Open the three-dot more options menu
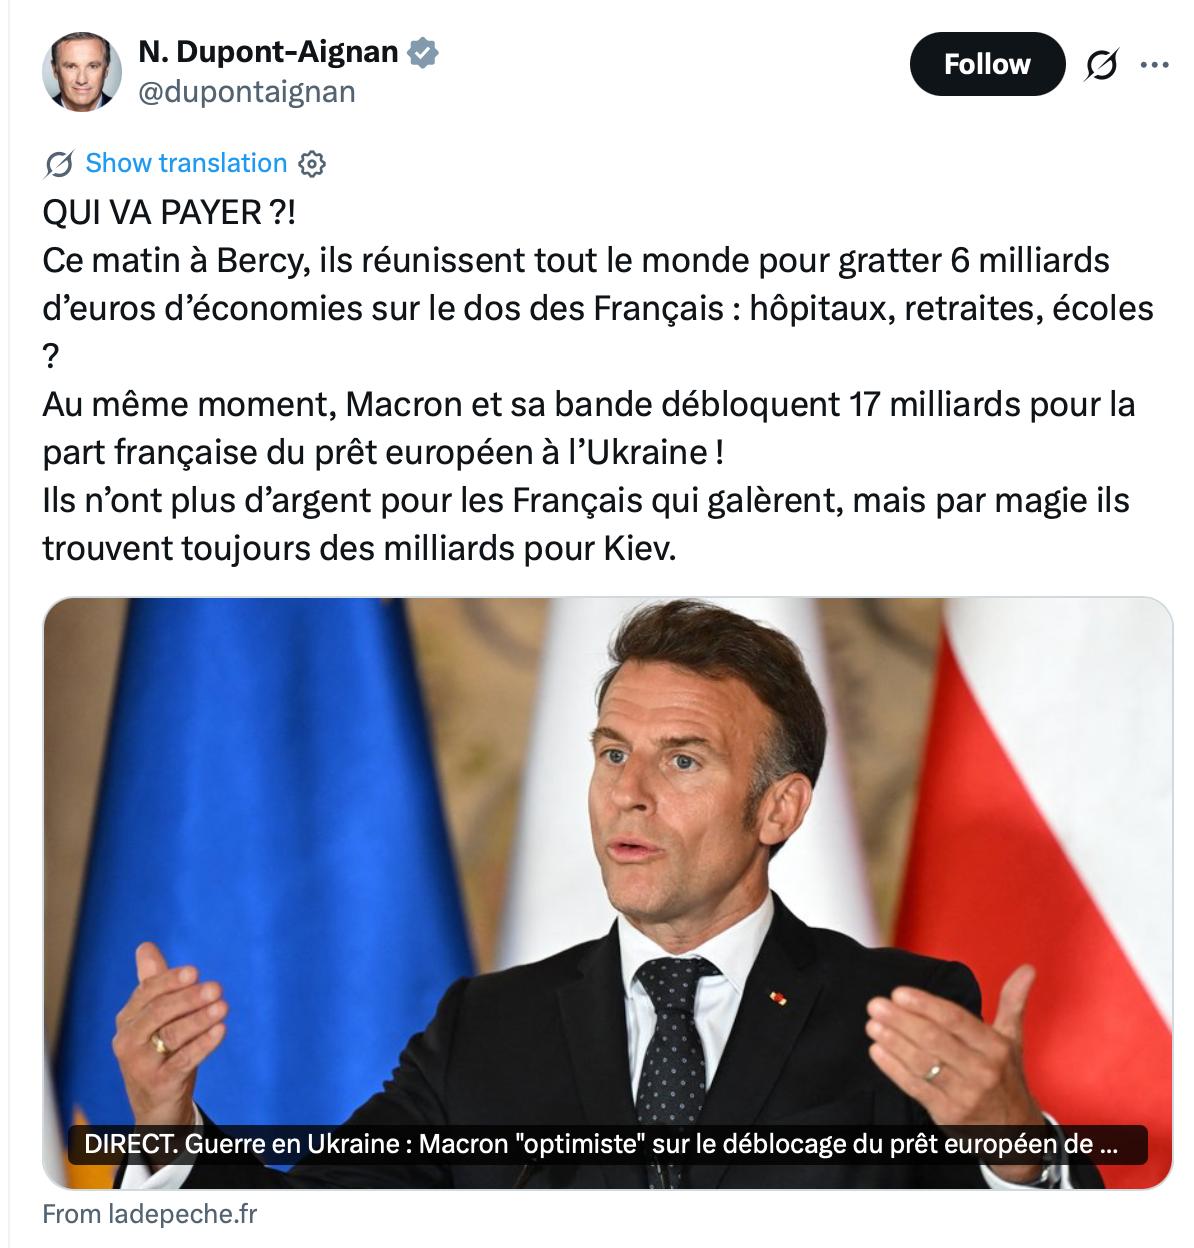Screen dimensions: 1194x1248 1154,65
